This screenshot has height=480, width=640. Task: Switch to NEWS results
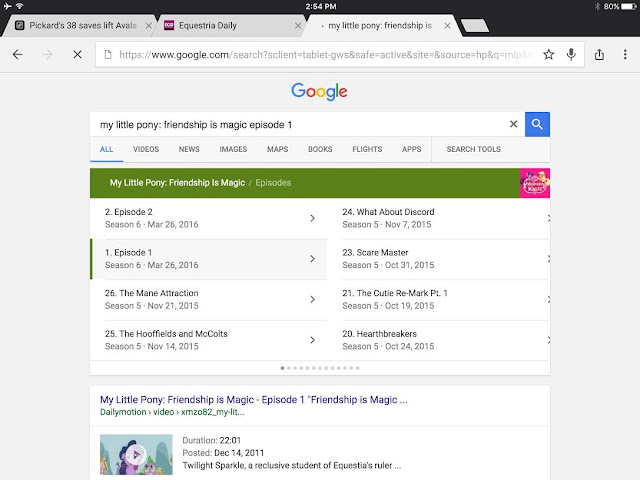tap(189, 149)
